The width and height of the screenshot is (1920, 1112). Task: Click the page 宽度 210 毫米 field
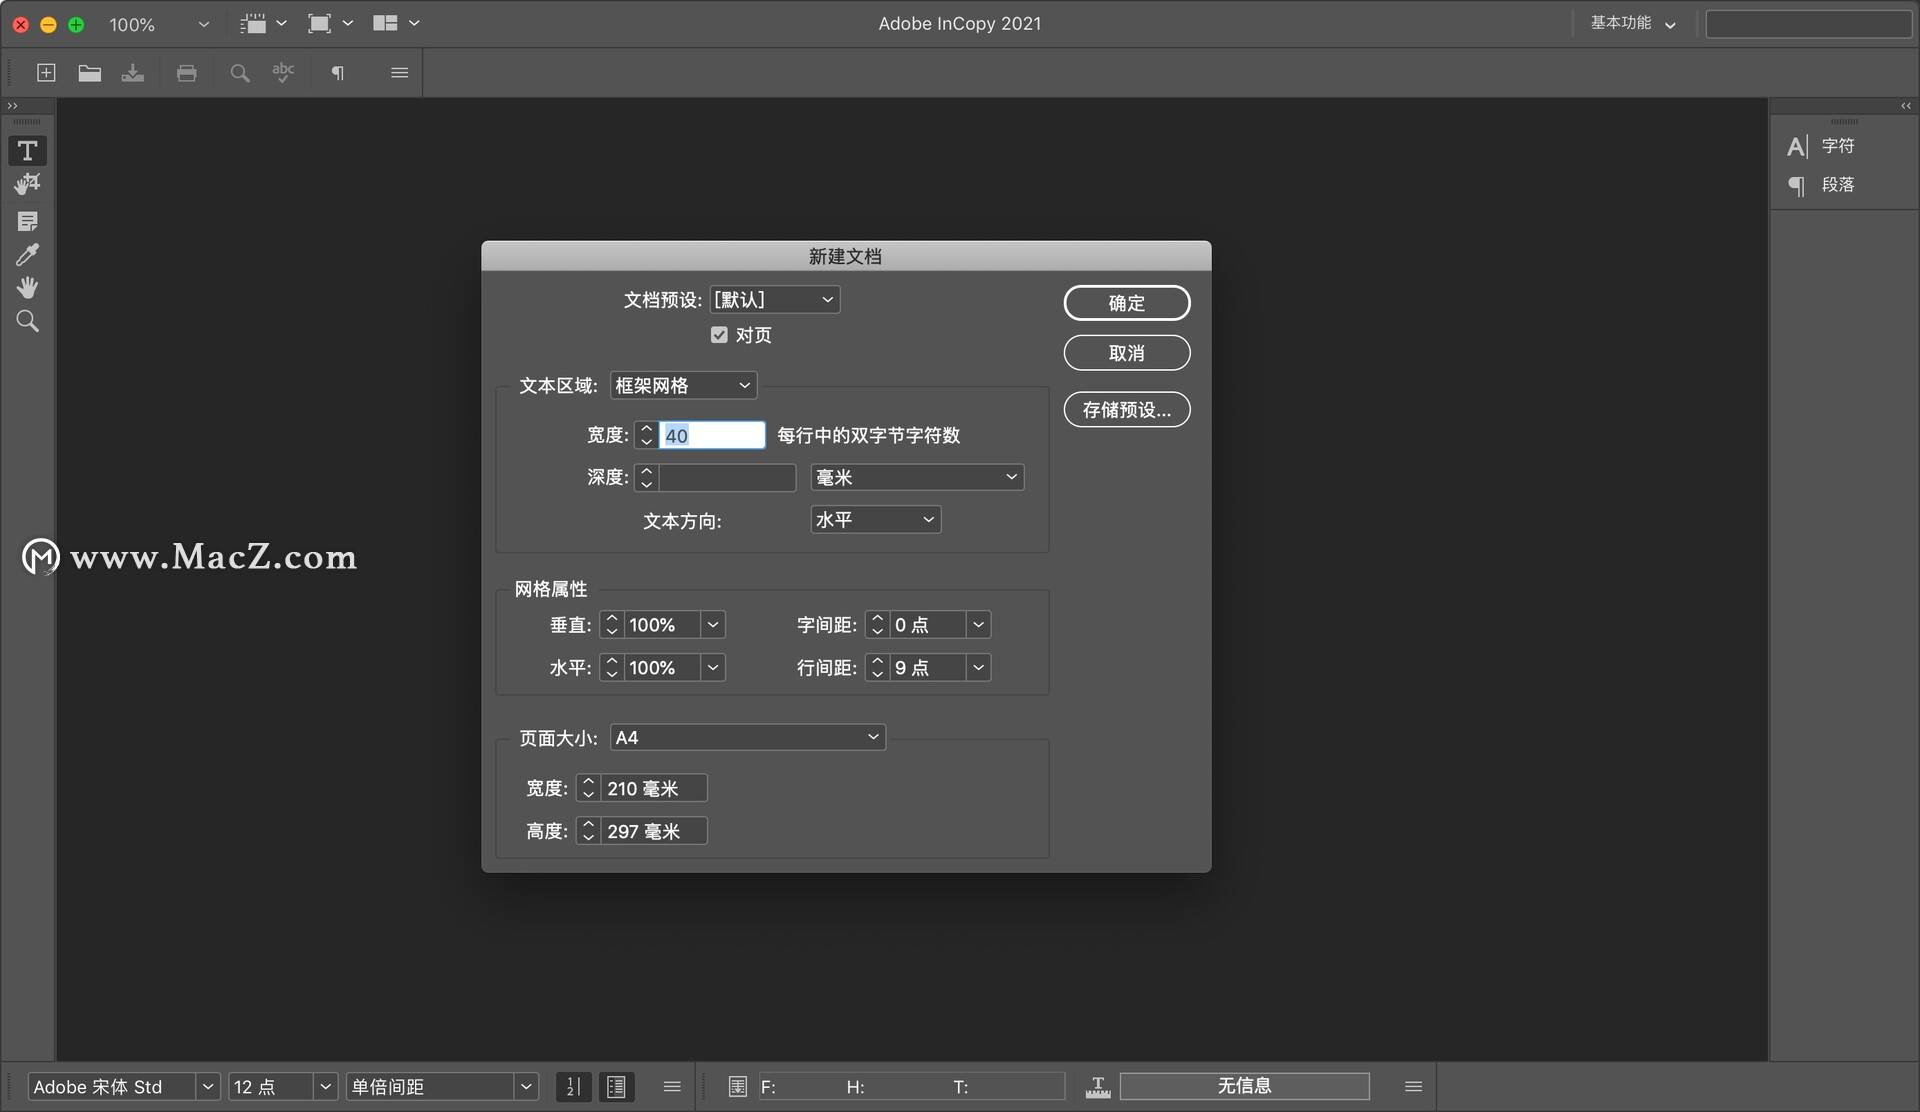tap(654, 789)
